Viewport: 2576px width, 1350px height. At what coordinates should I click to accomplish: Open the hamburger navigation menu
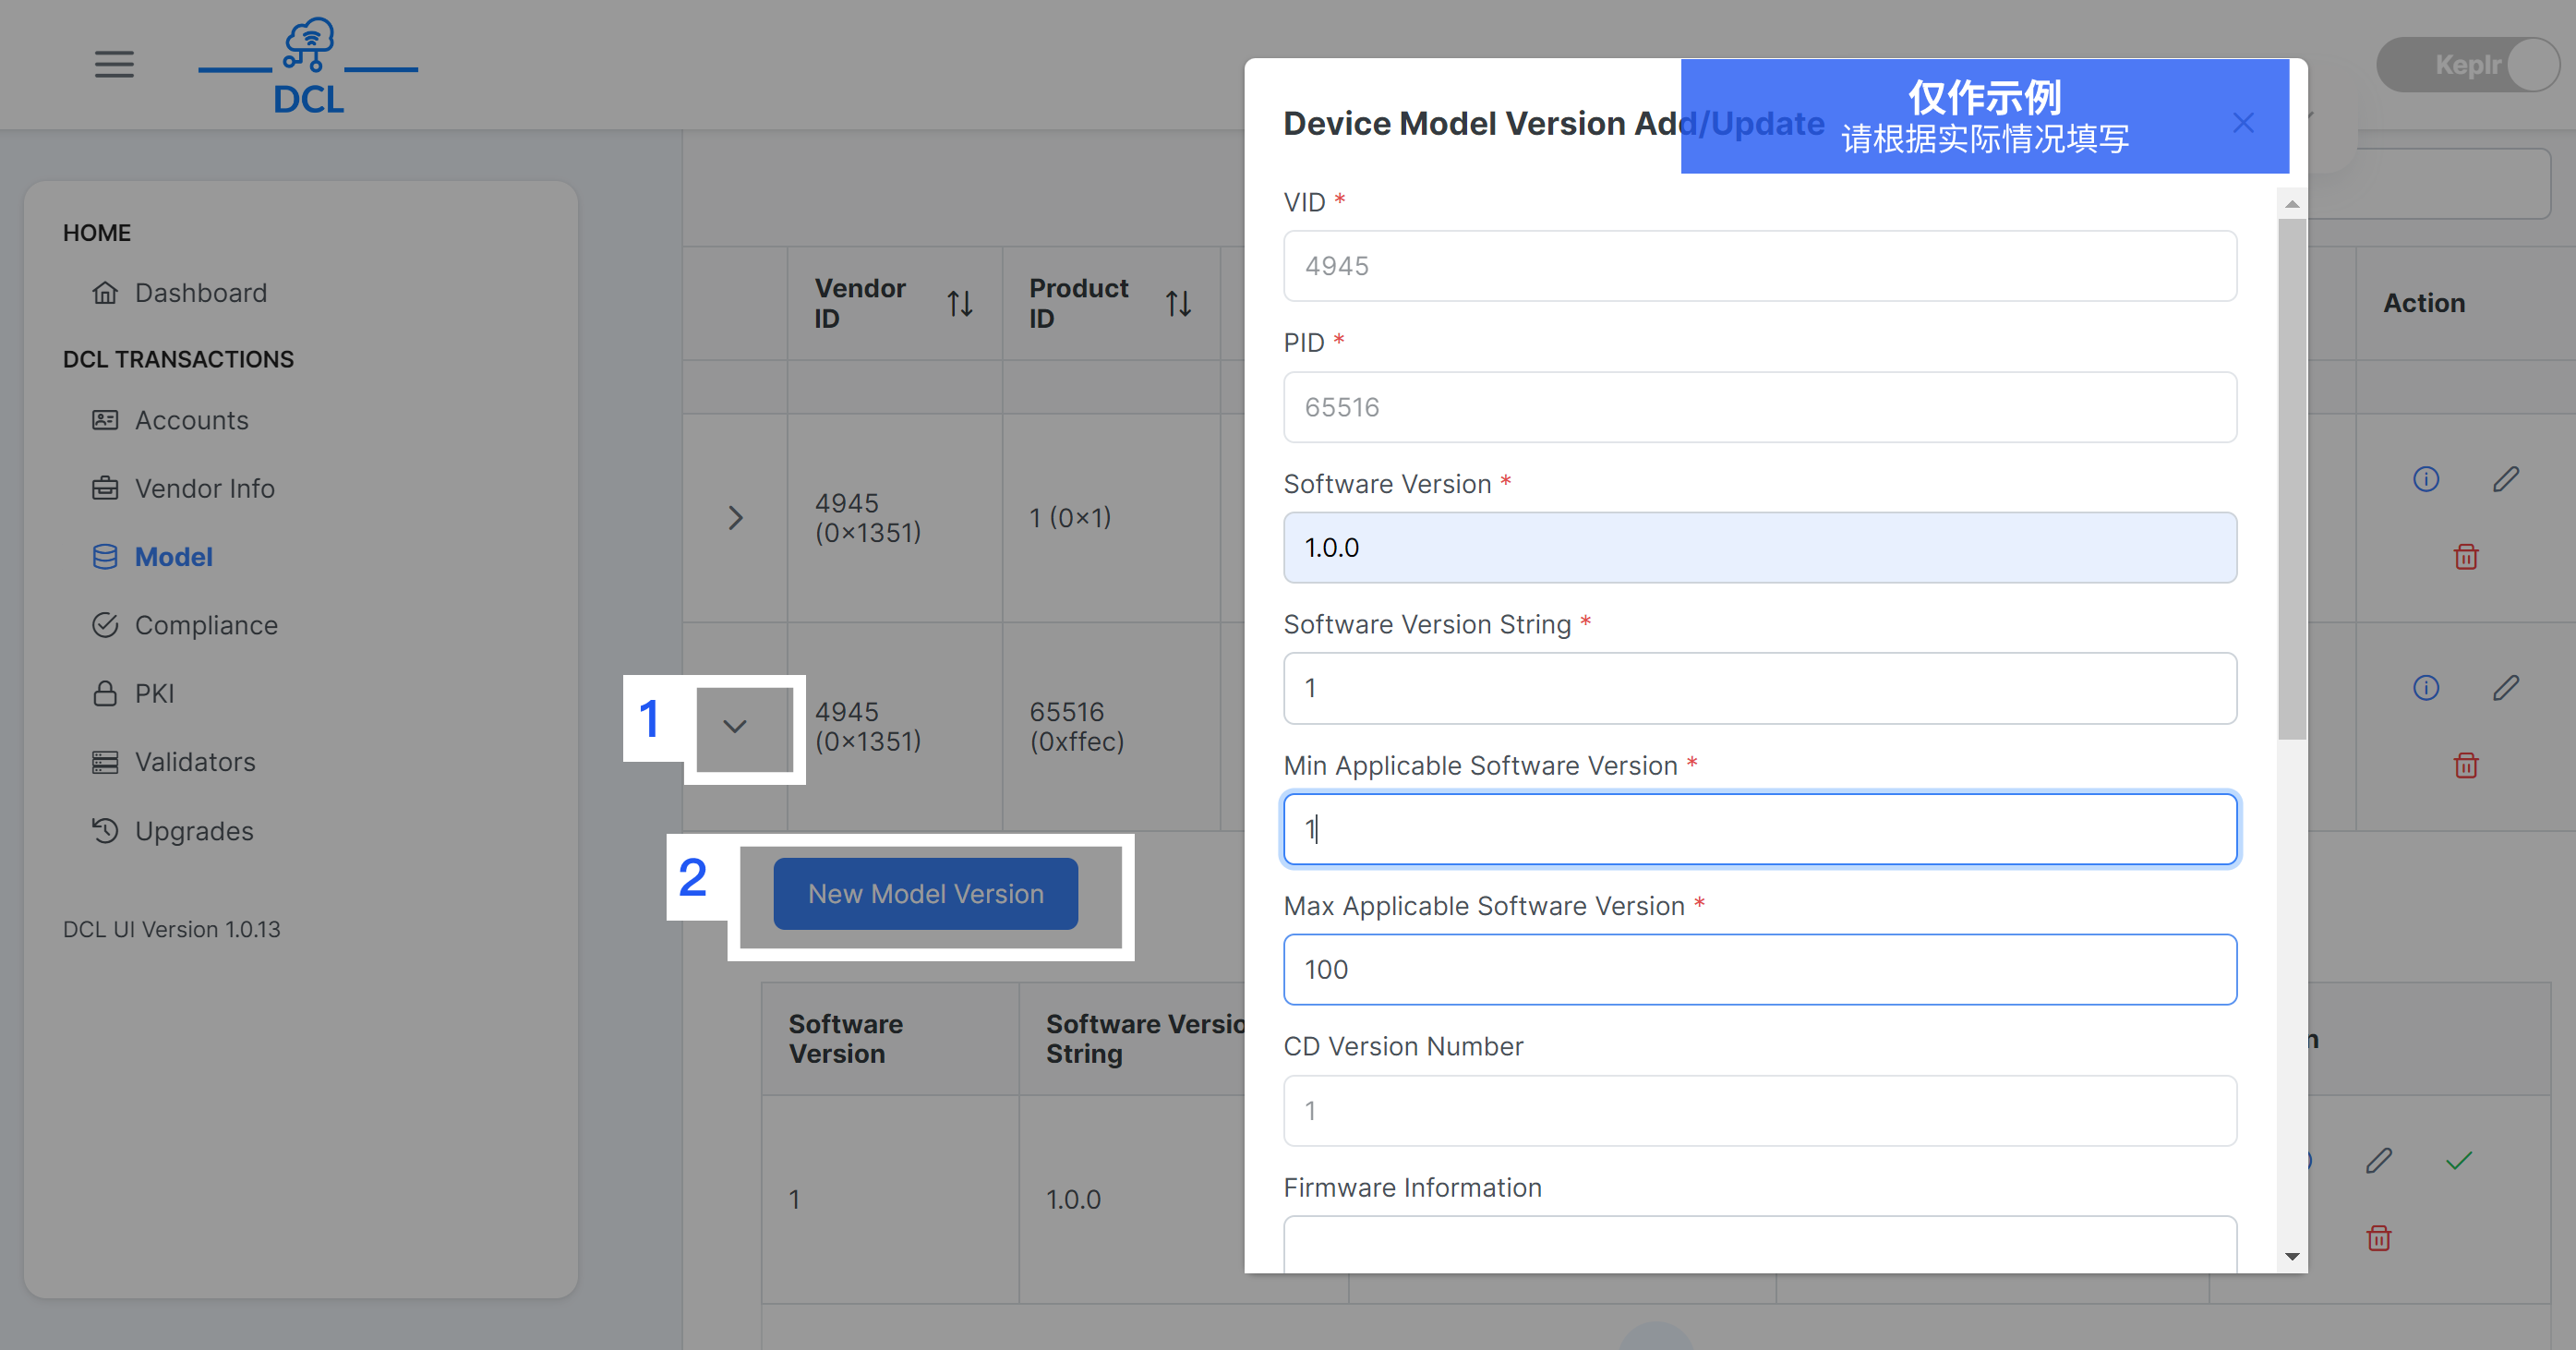pyautogui.click(x=114, y=64)
